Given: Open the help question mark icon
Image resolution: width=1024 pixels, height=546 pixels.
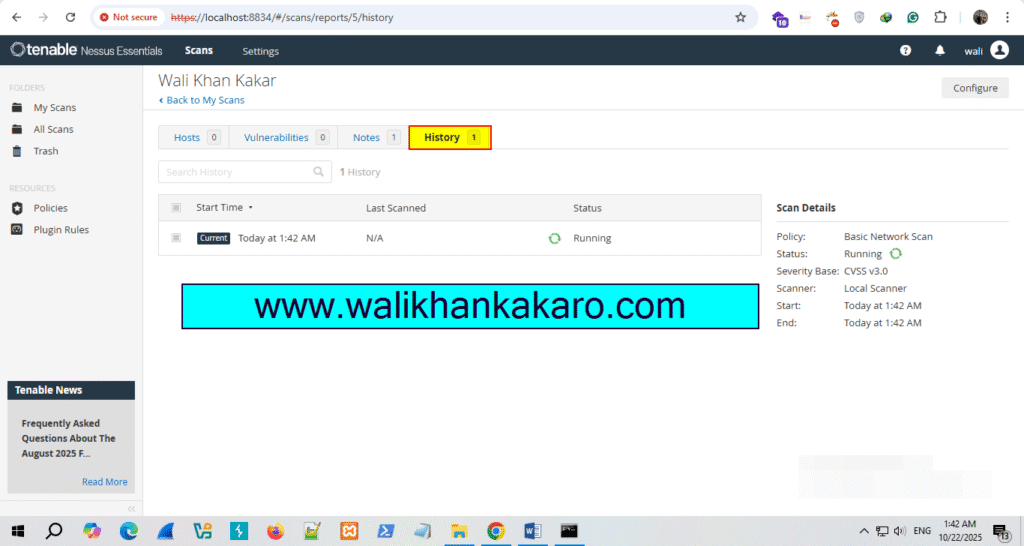Looking at the screenshot, I should (x=905, y=50).
